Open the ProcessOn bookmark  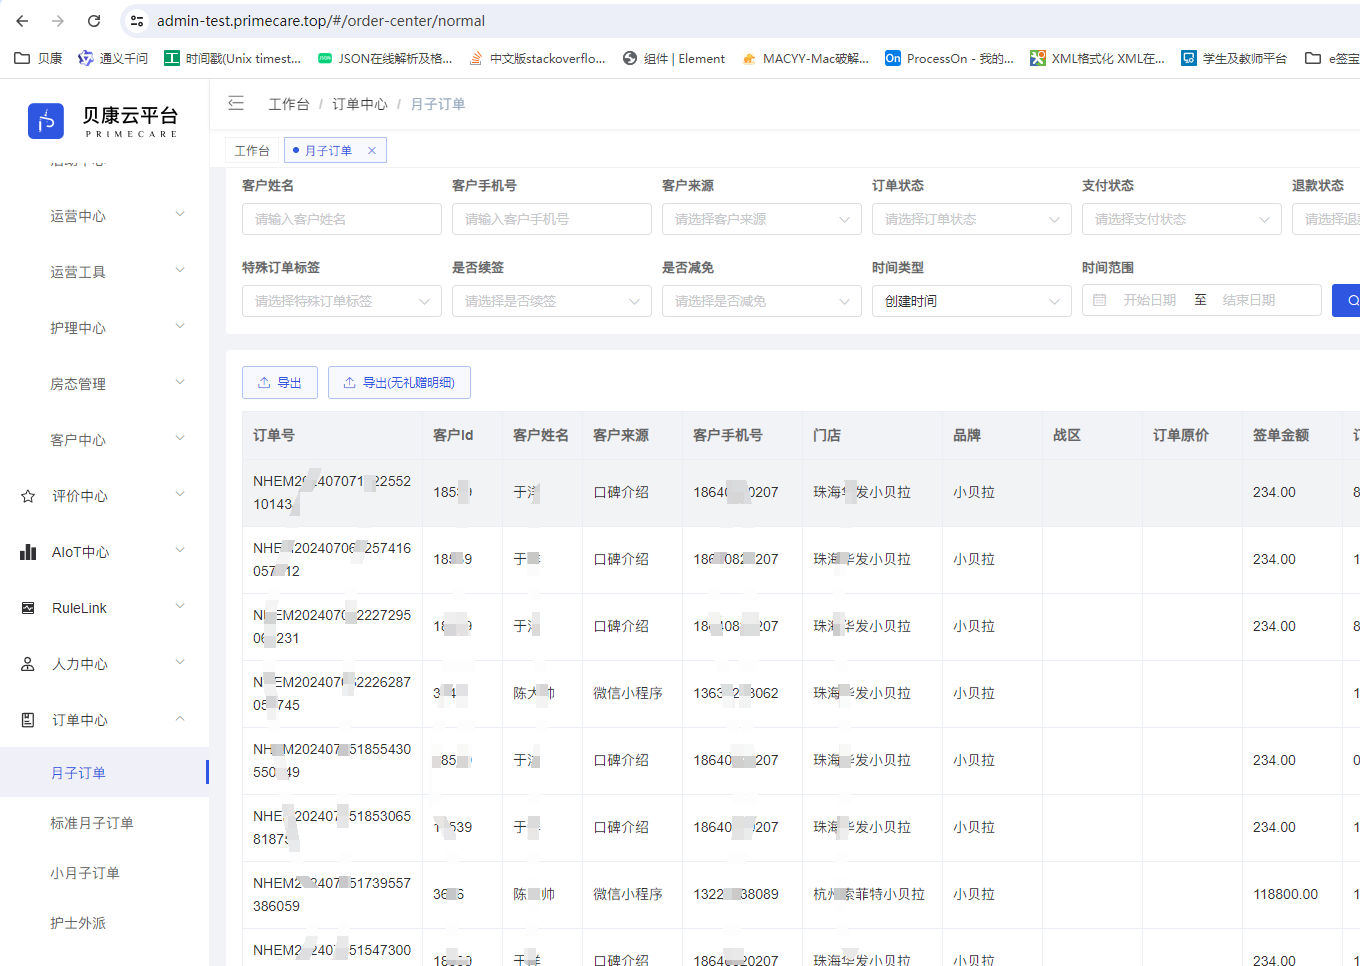coord(949,58)
